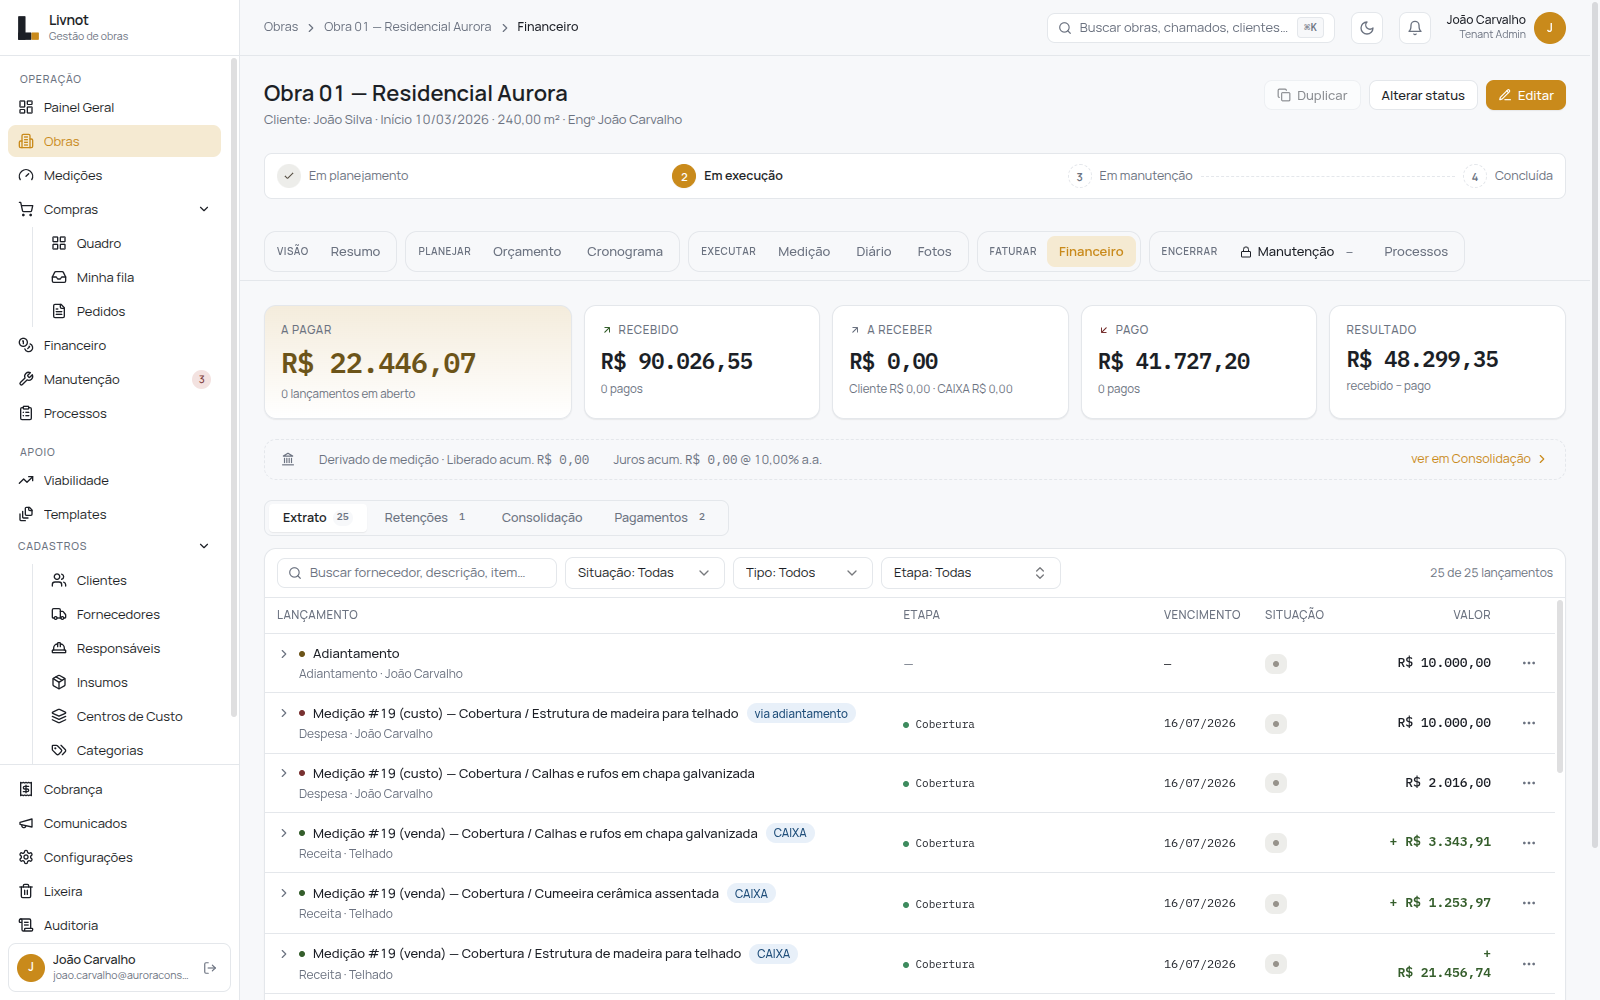This screenshot has width=1600, height=1000.
Task: Open the Financeiro sidebar entry
Action: pyautogui.click(x=114, y=345)
